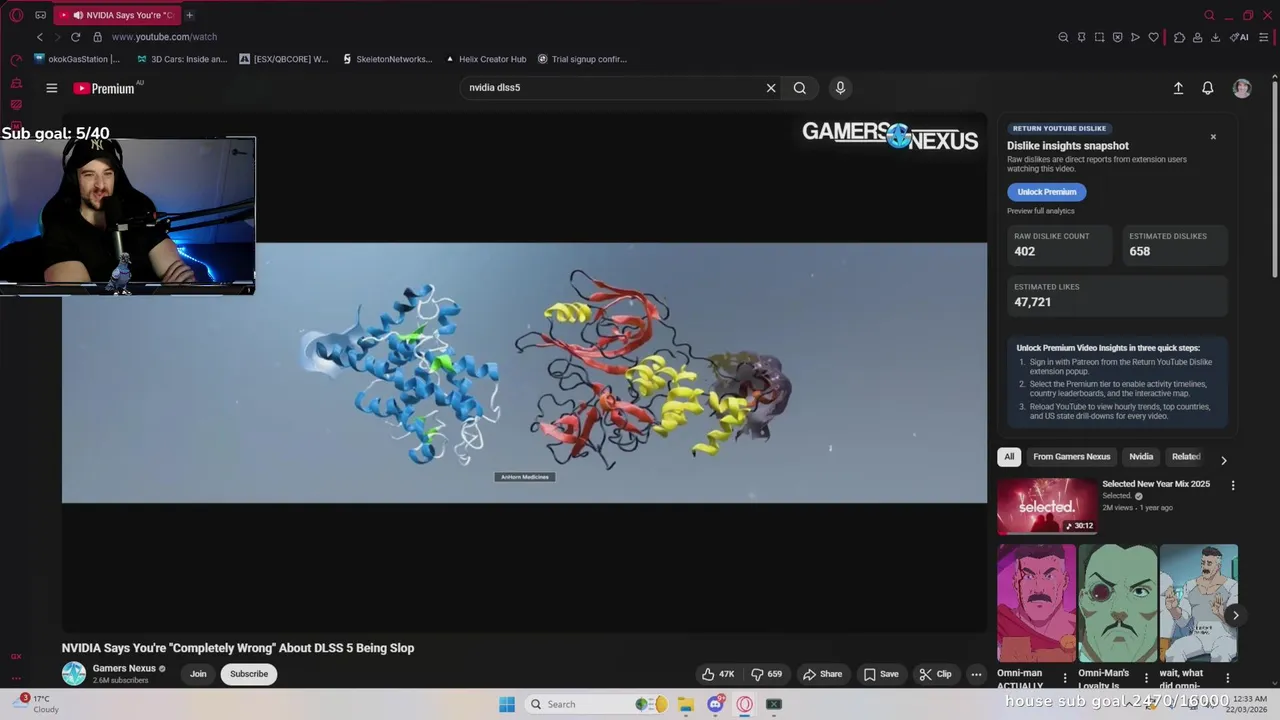
Task: Share this video
Action: pyautogui.click(x=822, y=674)
